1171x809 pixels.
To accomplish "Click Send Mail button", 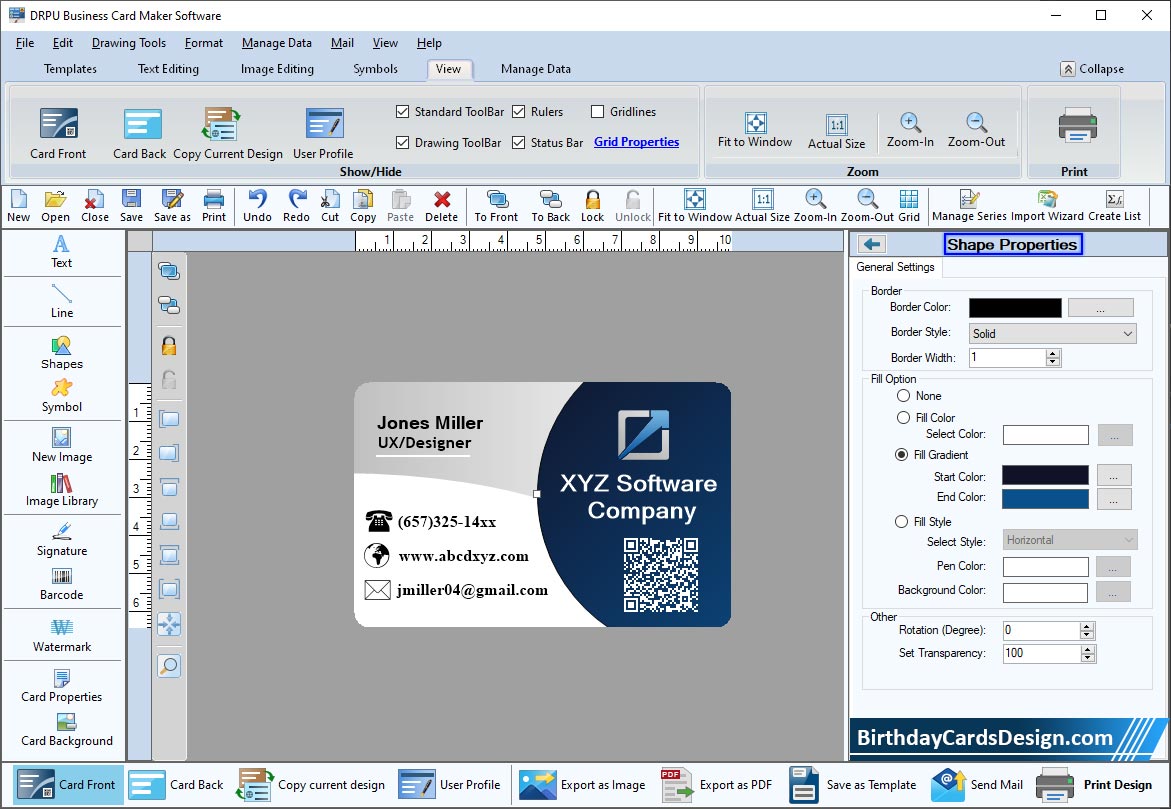I will (977, 784).
